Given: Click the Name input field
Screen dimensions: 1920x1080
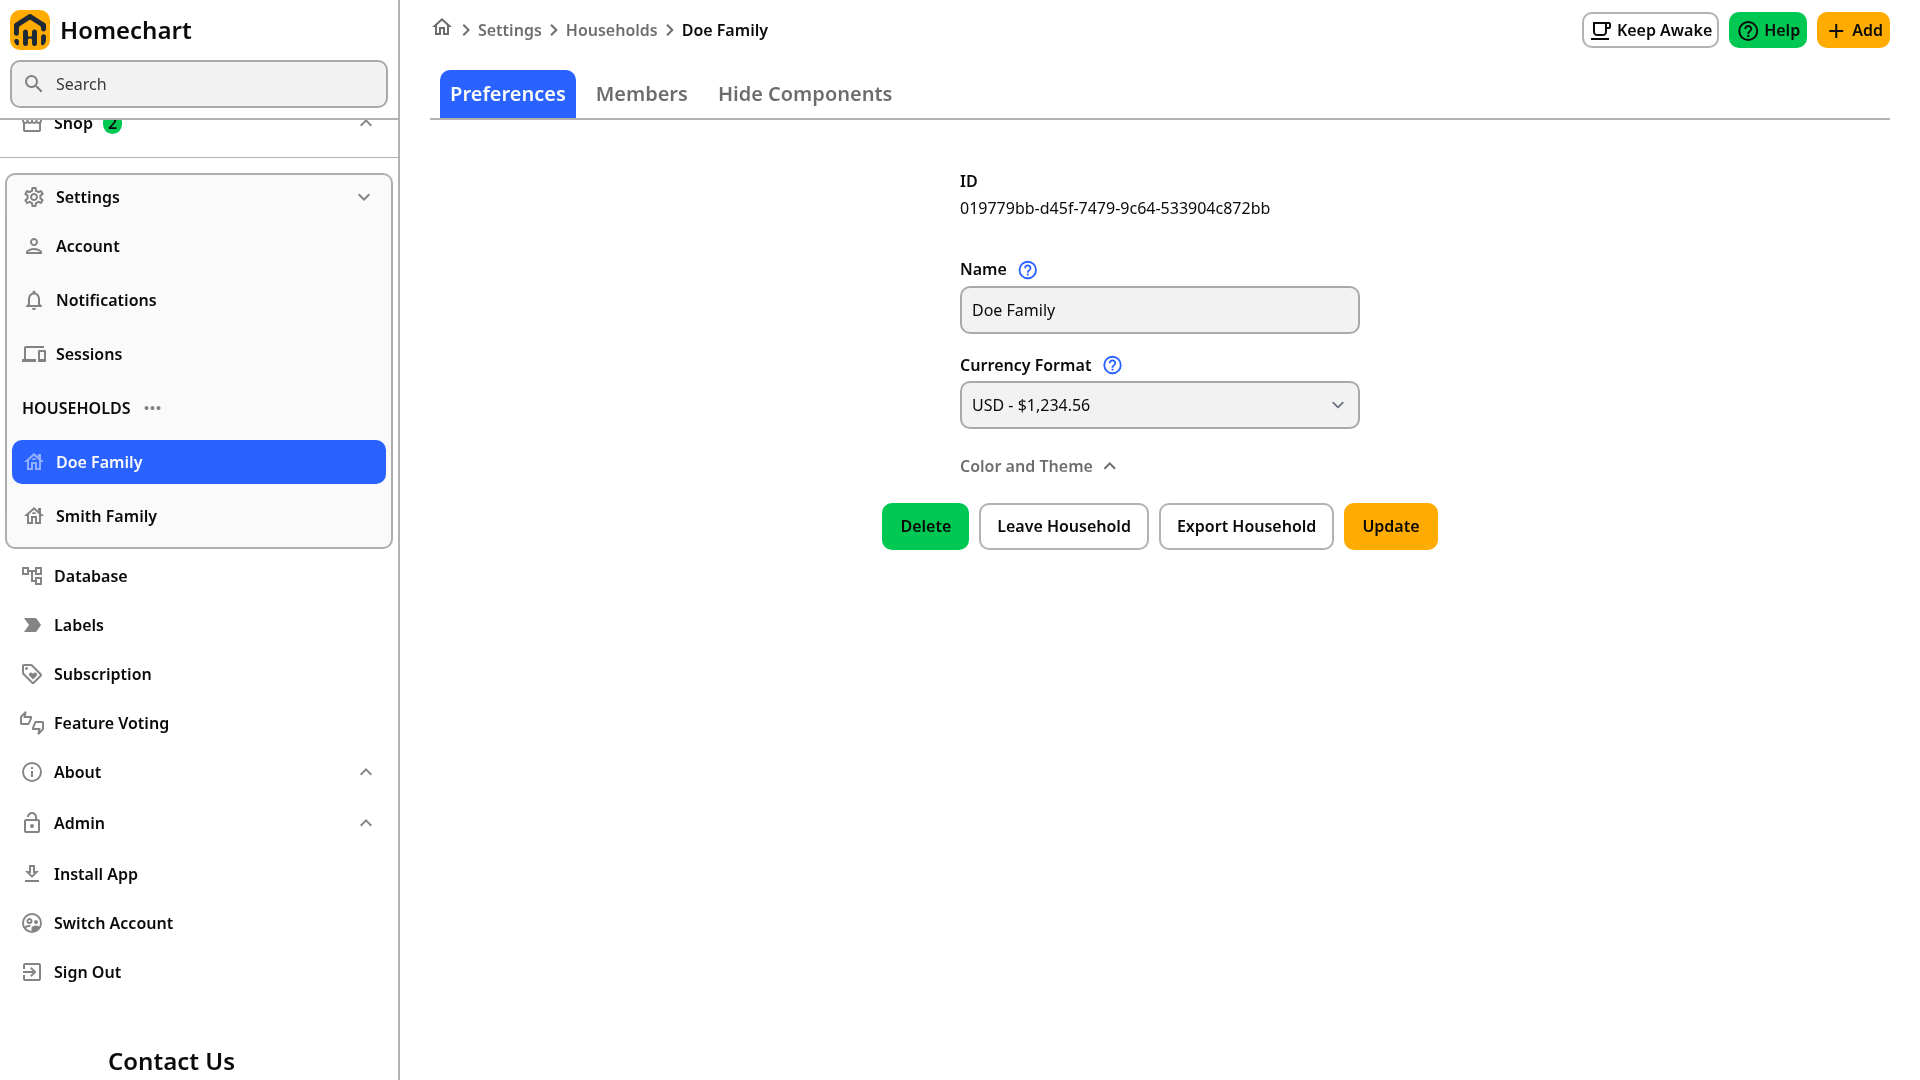Looking at the screenshot, I should click(x=1160, y=310).
